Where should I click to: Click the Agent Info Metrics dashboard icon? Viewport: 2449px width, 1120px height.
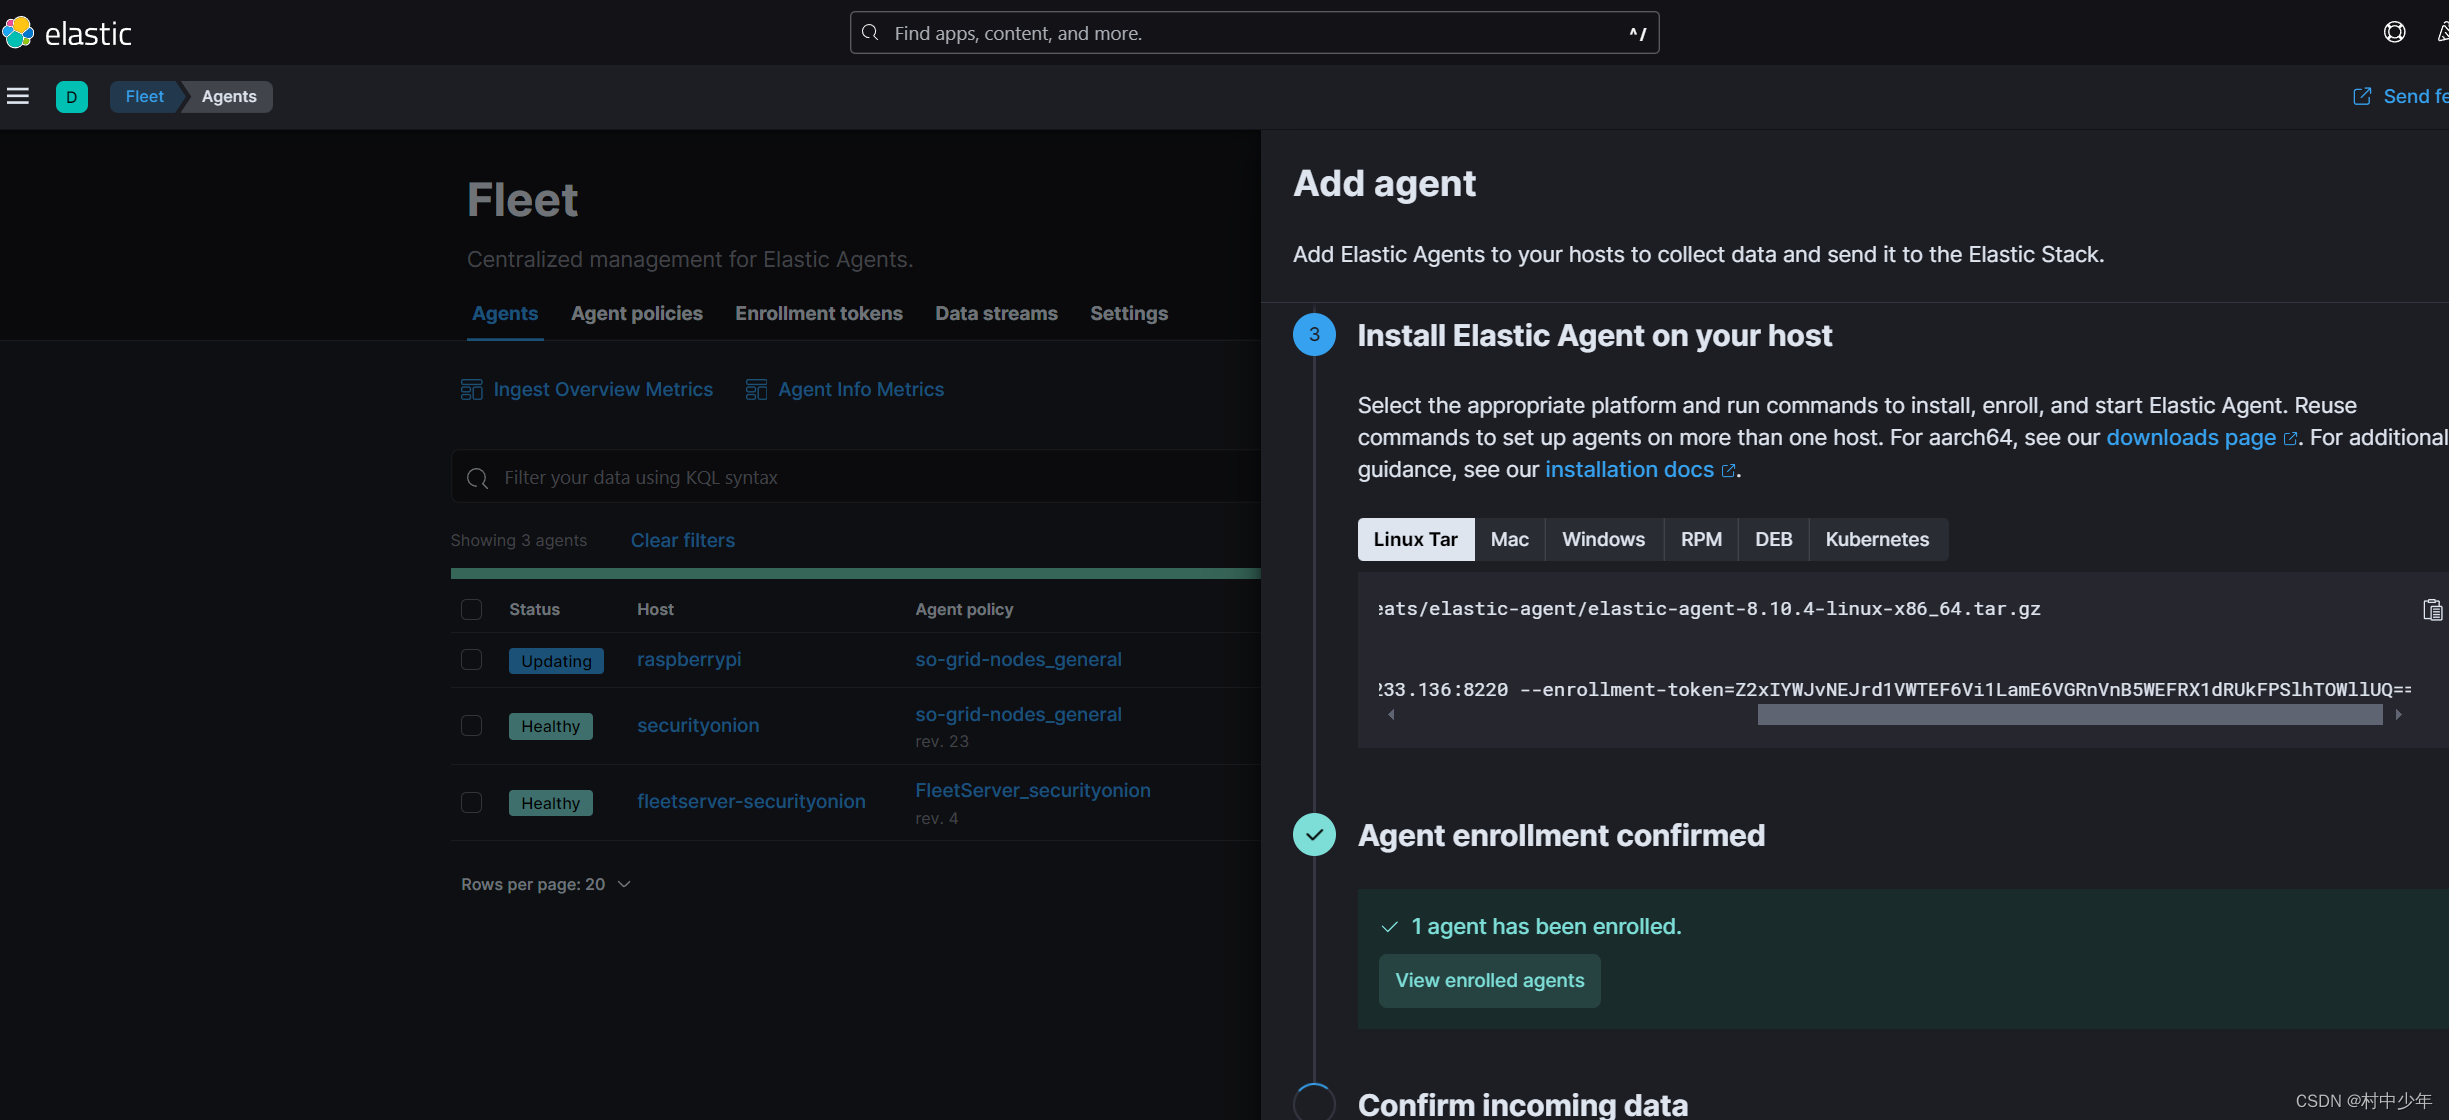point(756,389)
